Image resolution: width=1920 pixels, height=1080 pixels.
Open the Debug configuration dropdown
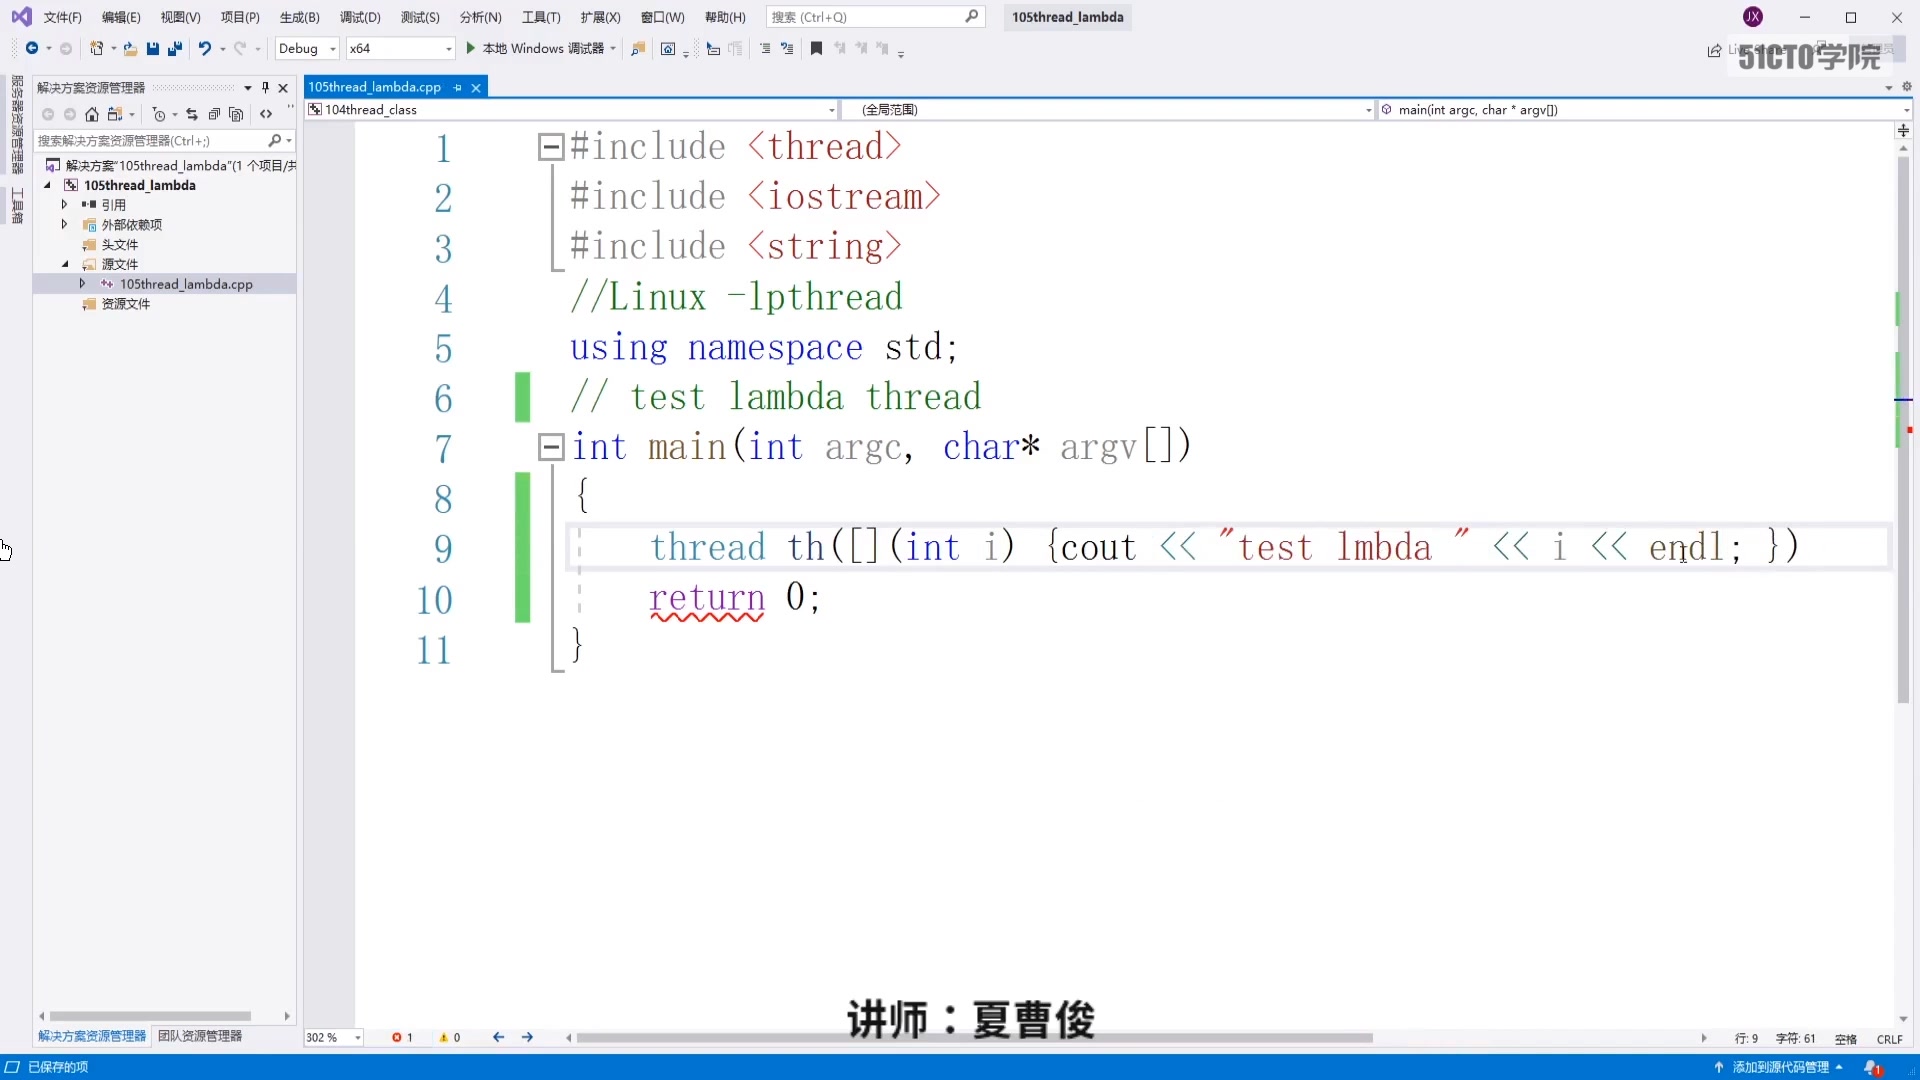306,48
